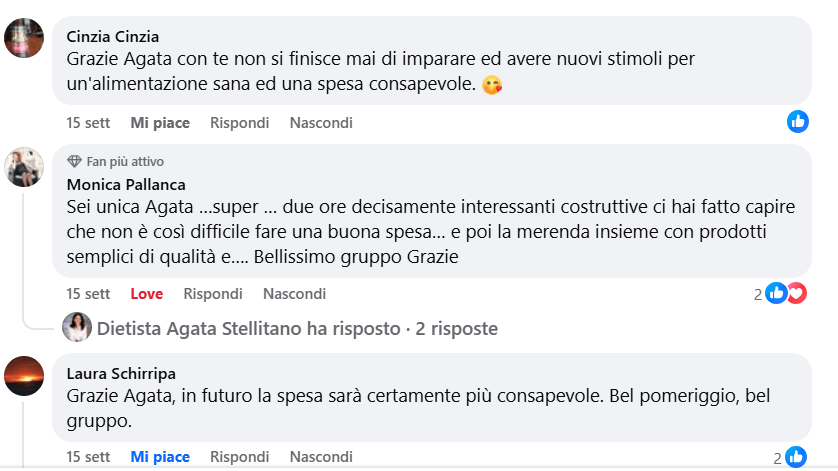Toggle Mi piace on Laura's comment

tap(160, 457)
